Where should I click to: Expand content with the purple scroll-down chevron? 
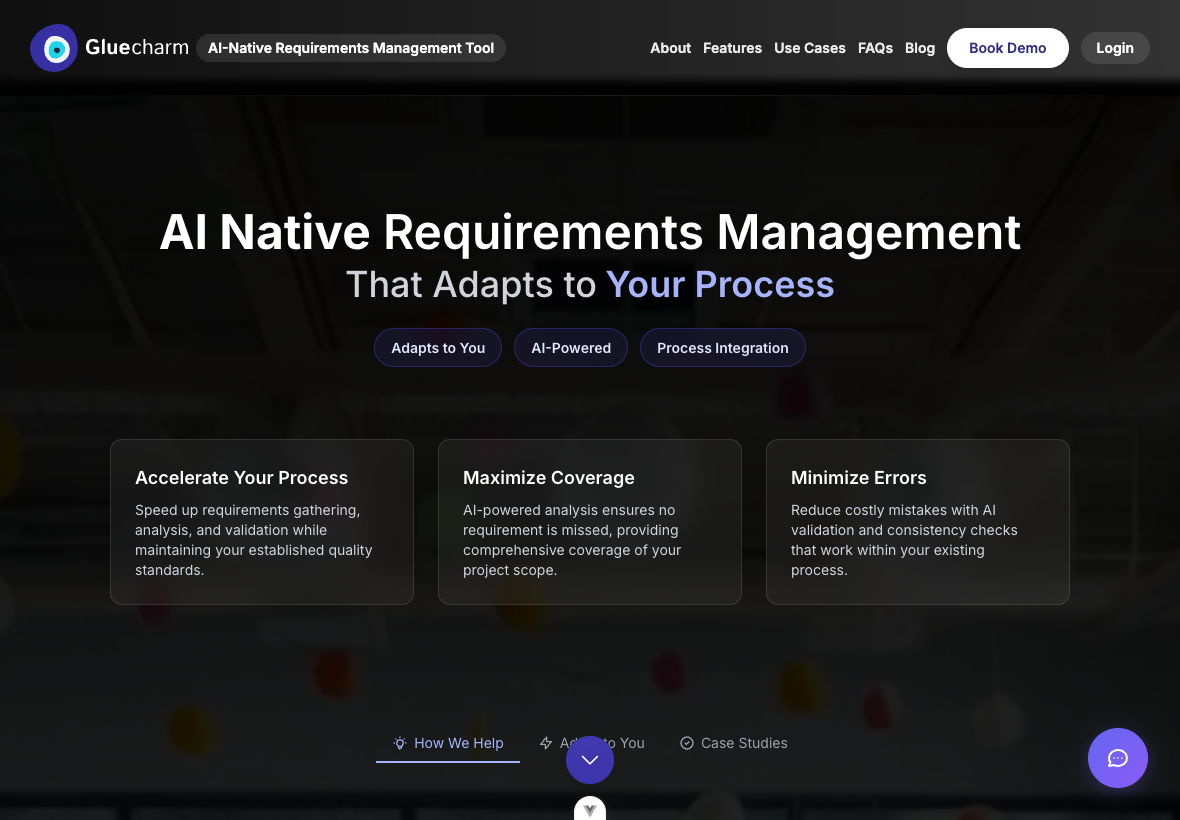point(589,760)
